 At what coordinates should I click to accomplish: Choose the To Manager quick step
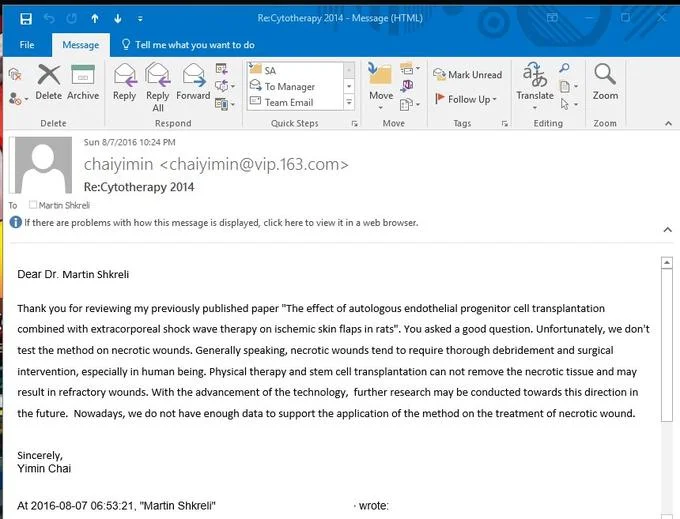(x=296, y=87)
